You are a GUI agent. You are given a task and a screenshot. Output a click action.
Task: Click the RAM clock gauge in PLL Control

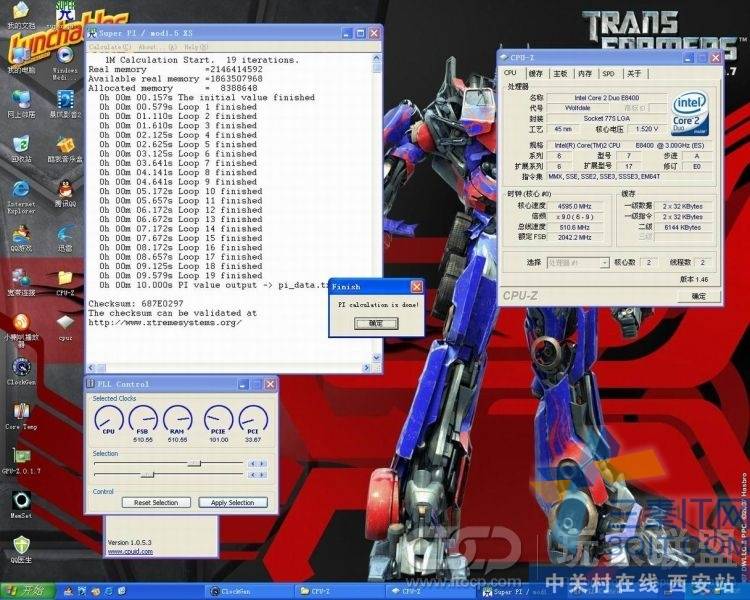[177, 420]
